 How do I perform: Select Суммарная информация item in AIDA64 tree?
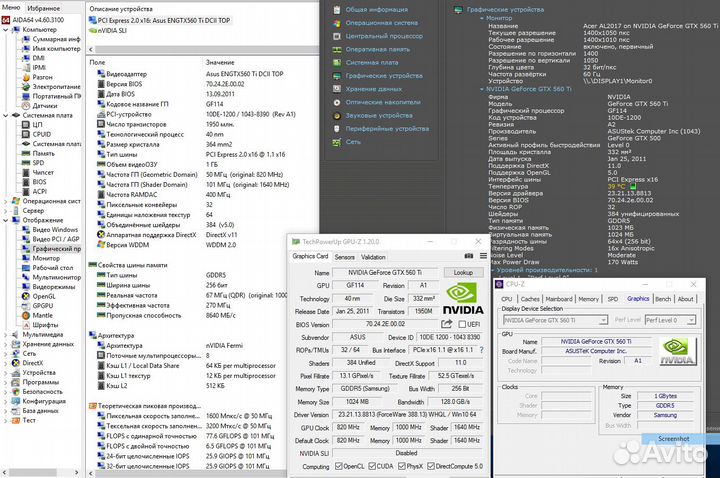(x=51, y=39)
